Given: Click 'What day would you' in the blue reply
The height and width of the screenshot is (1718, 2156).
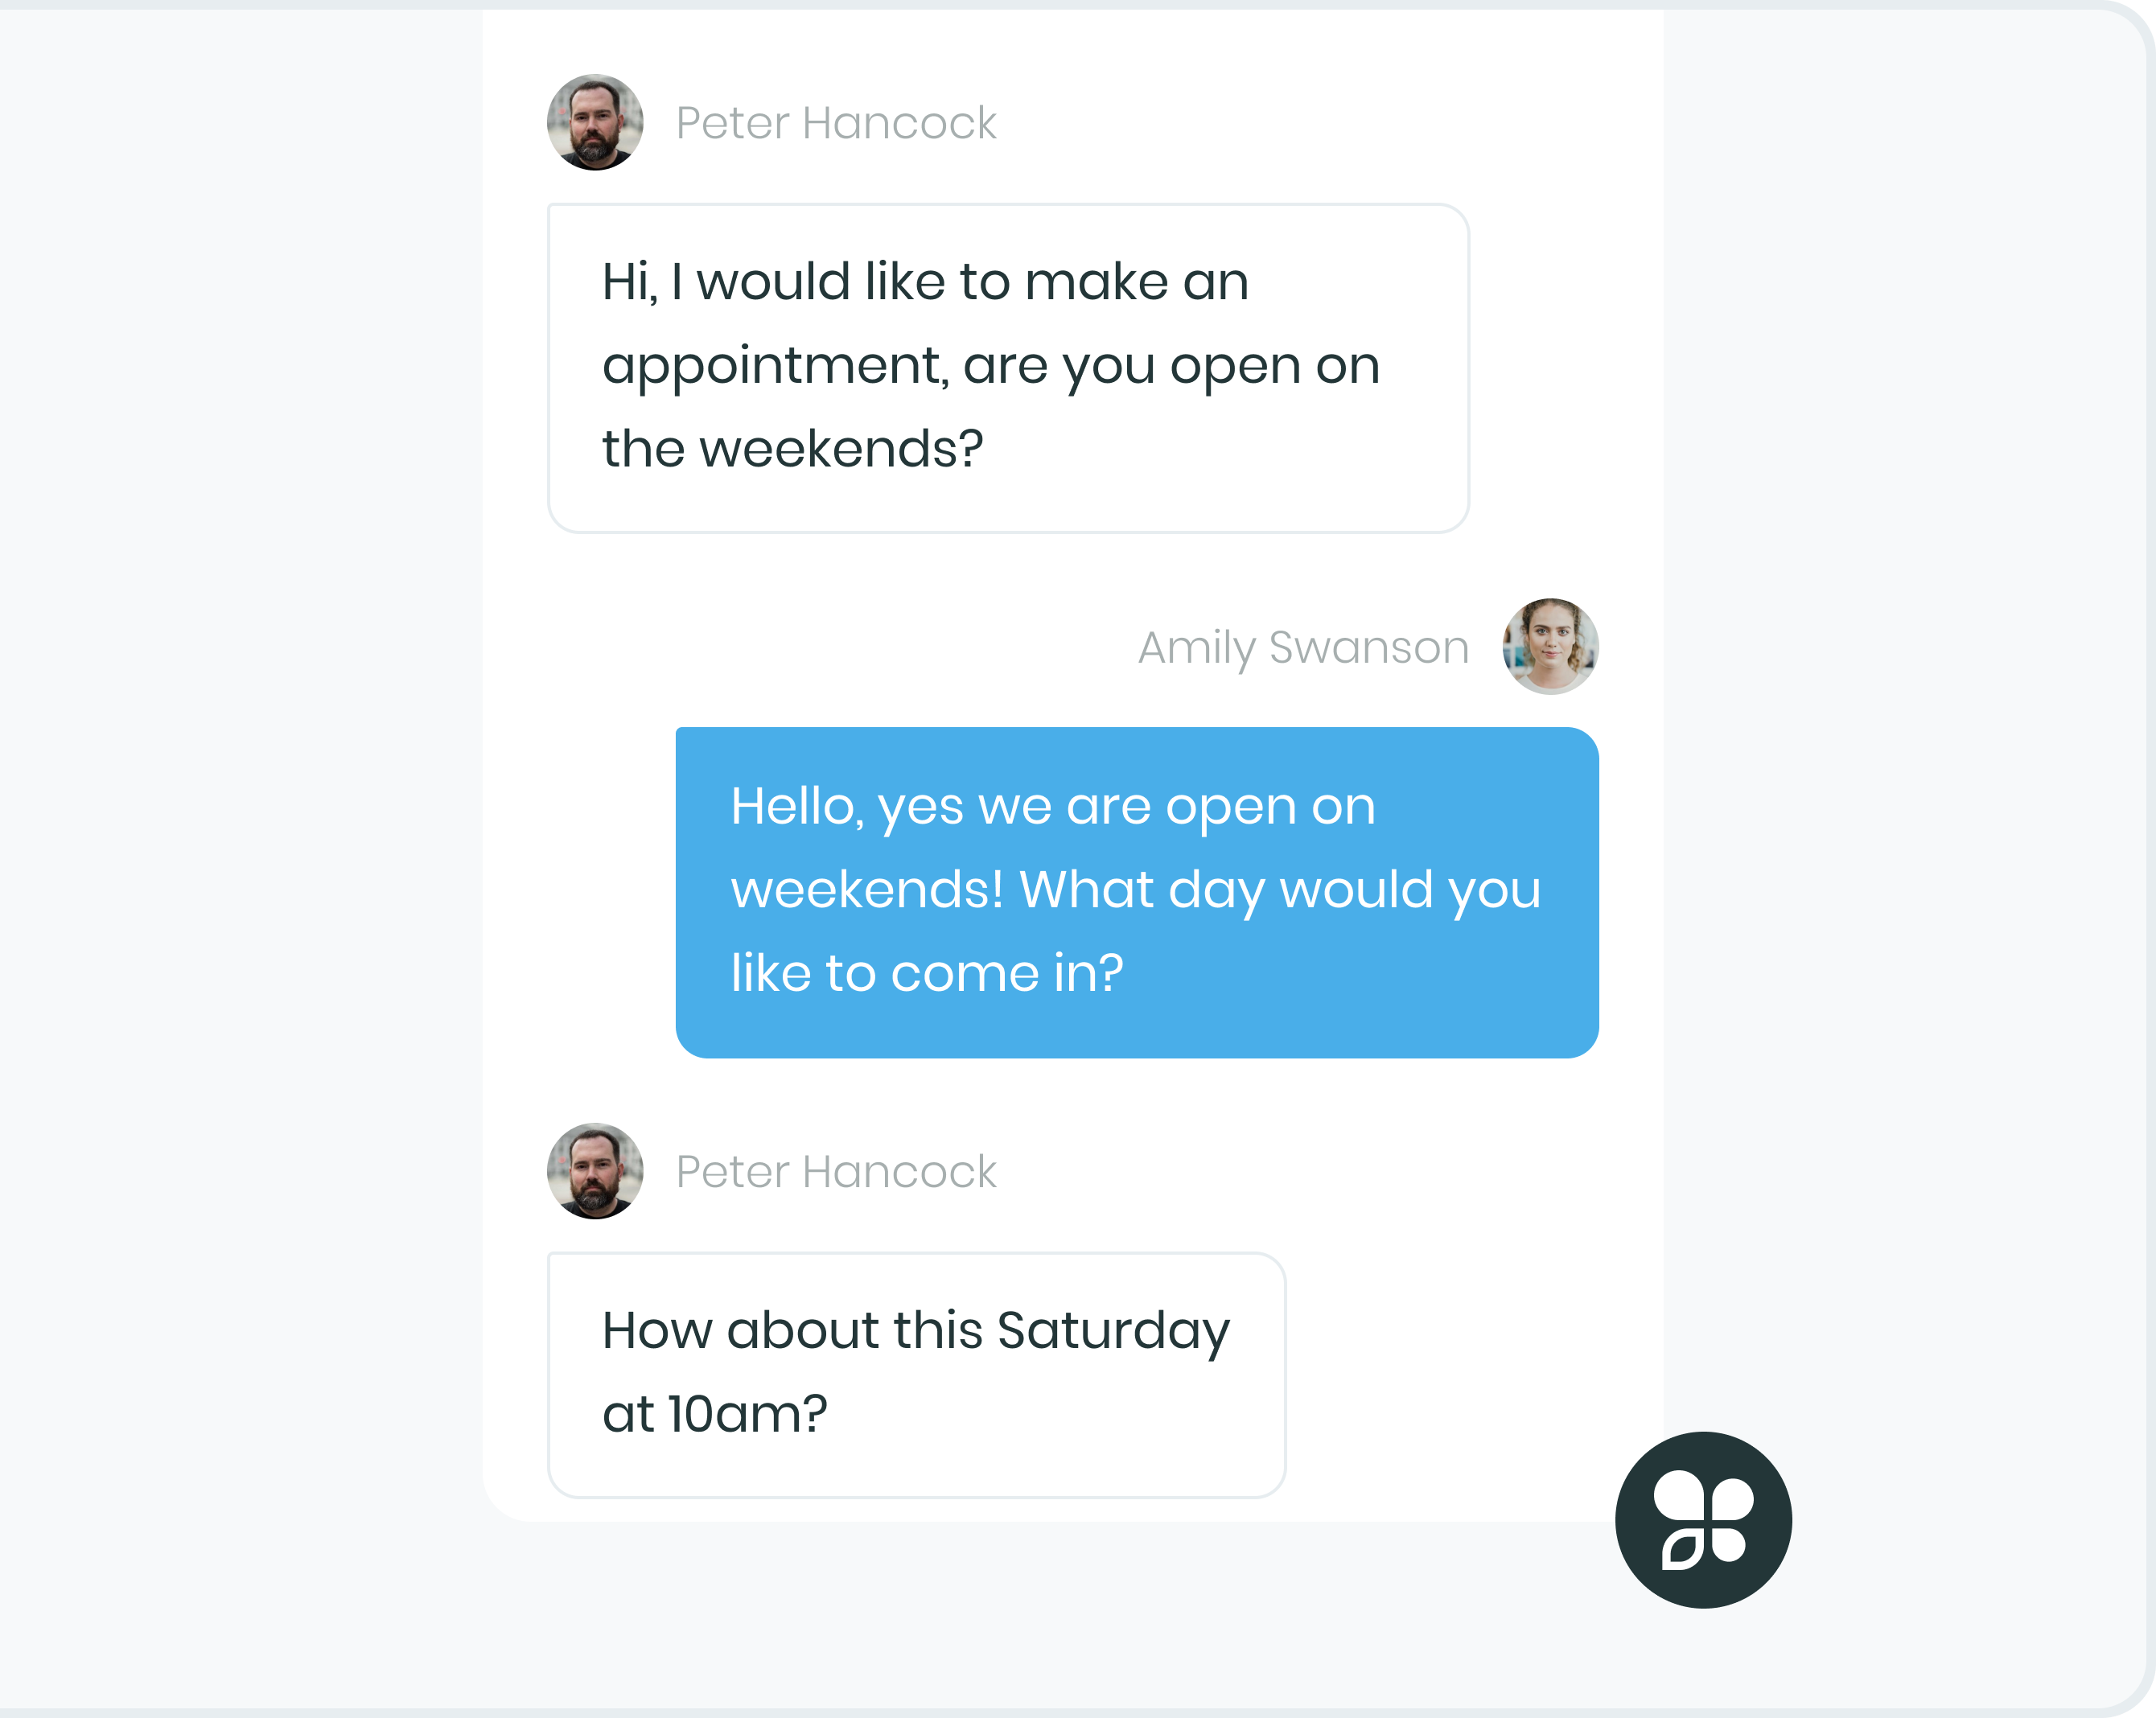Looking at the screenshot, I should [1280, 891].
